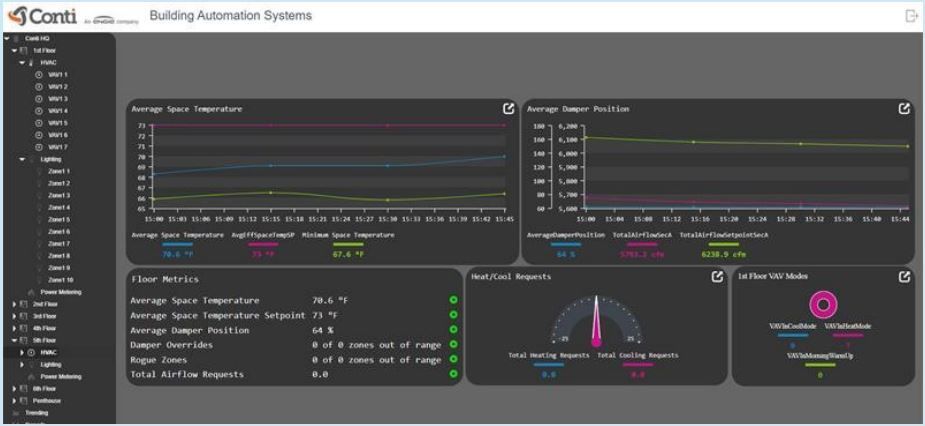Open Average Space Temperature chart in popout
The width and height of the screenshot is (925, 426).
pyautogui.click(x=509, y=109)
